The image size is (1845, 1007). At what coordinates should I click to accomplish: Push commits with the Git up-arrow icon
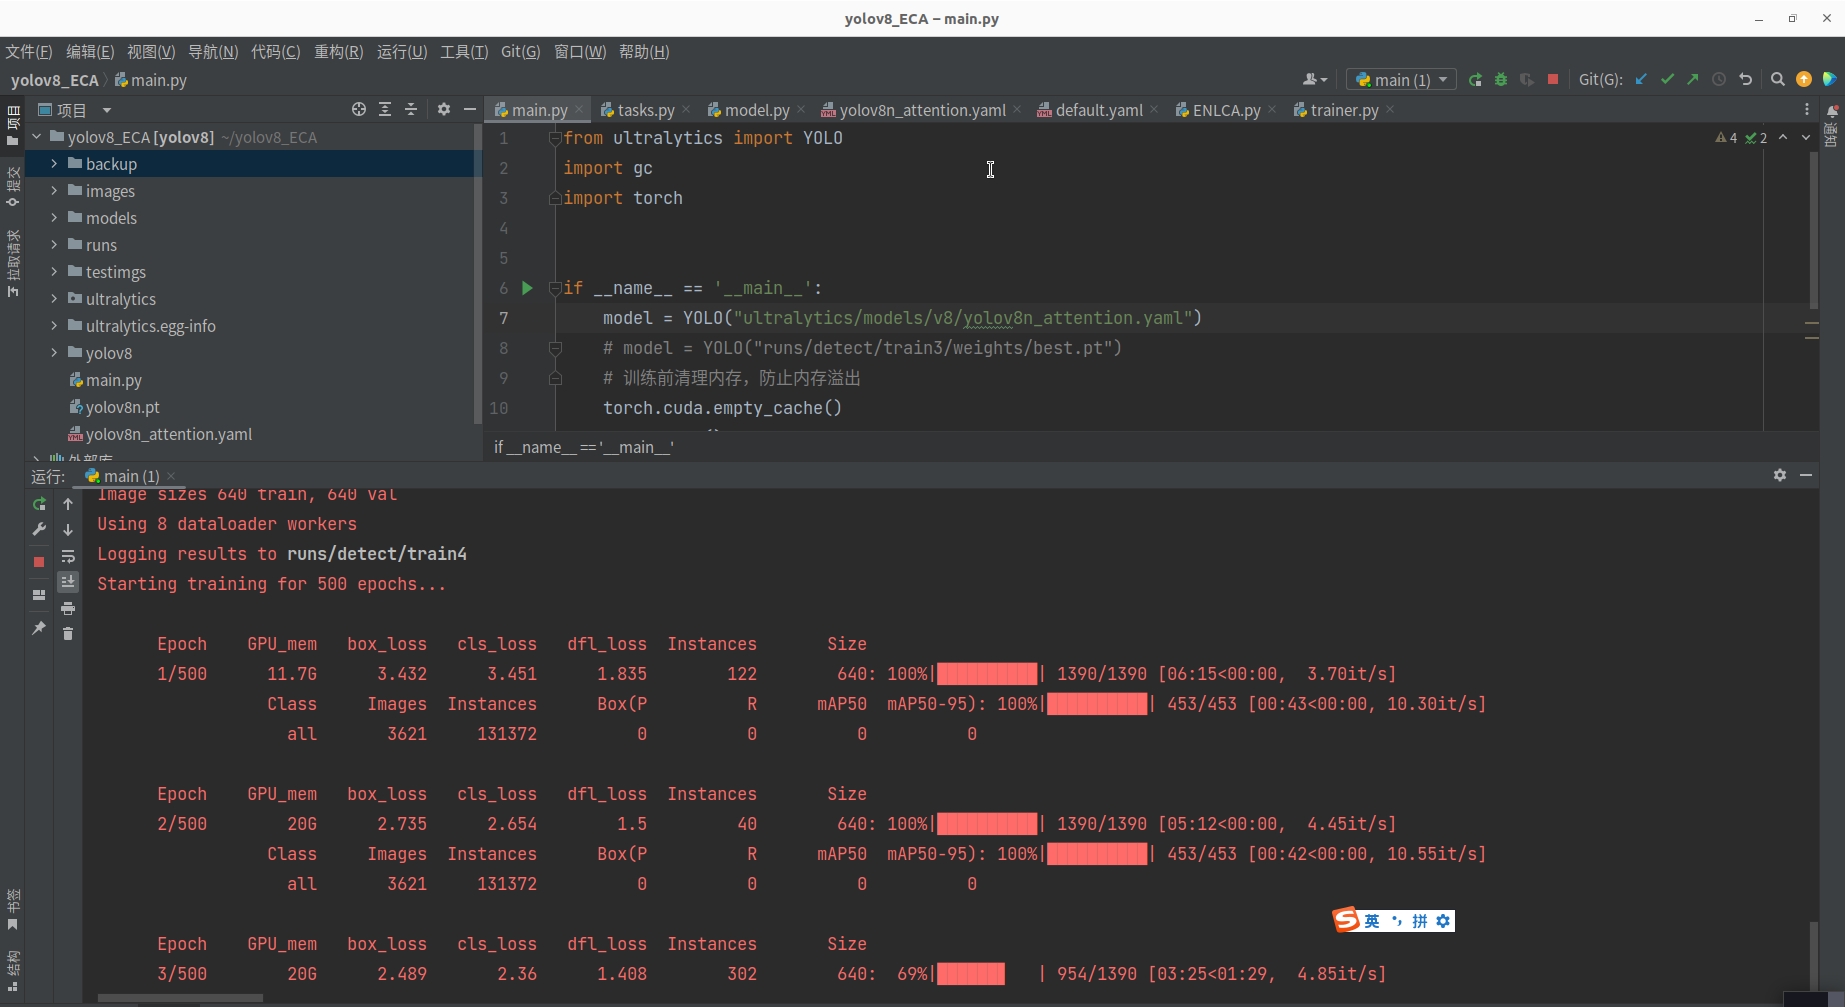point(1693,78)
